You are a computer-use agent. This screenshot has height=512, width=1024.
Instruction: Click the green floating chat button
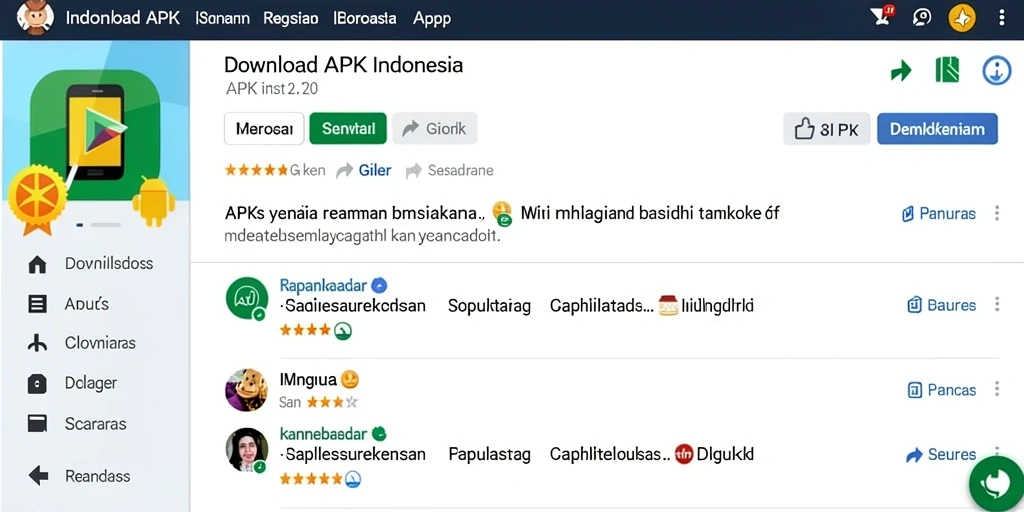pyautogui.click(x=996, y=485)
